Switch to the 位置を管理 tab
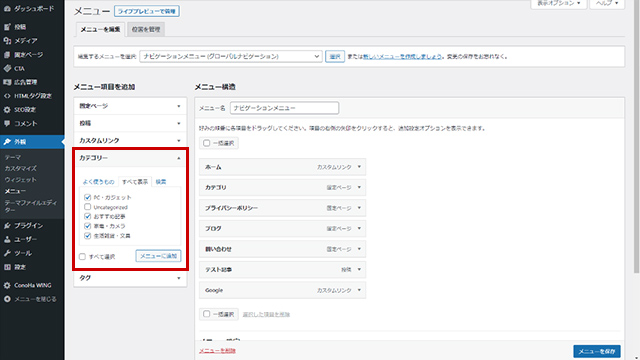This screenshot has height=360, width=640. click(x=146, y=29)
